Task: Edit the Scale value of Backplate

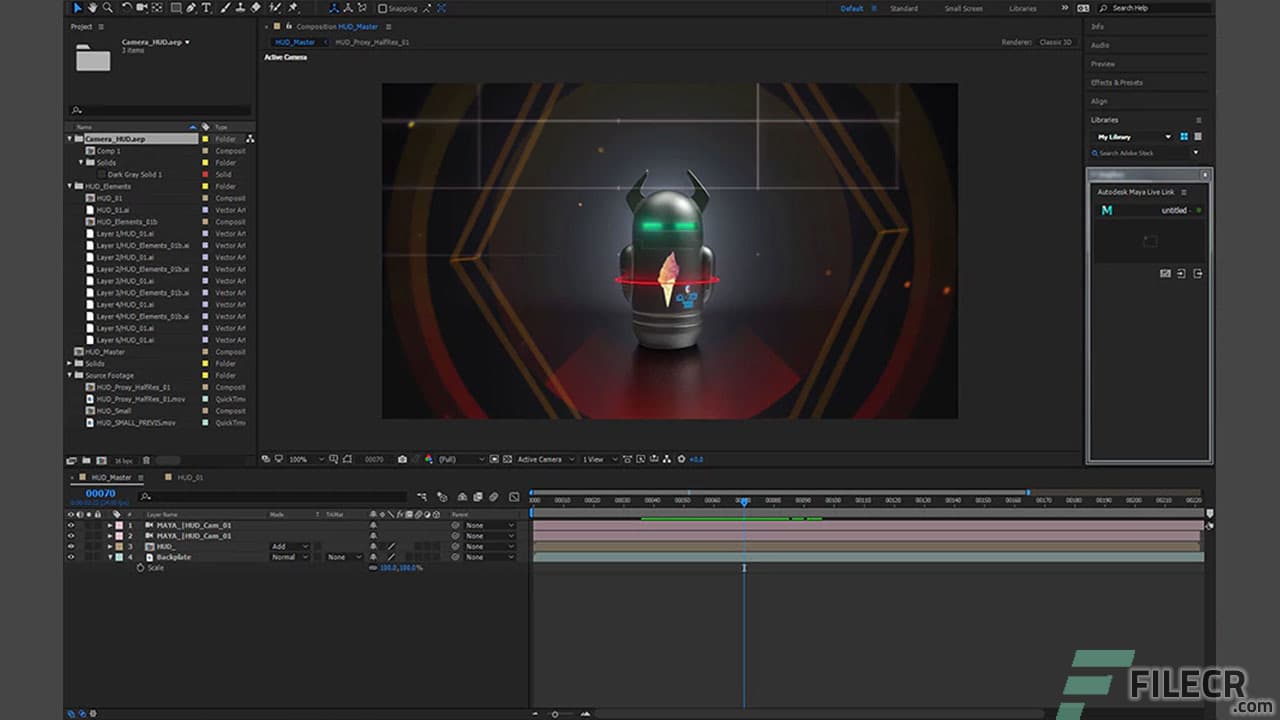Action: tap(394, 567)
